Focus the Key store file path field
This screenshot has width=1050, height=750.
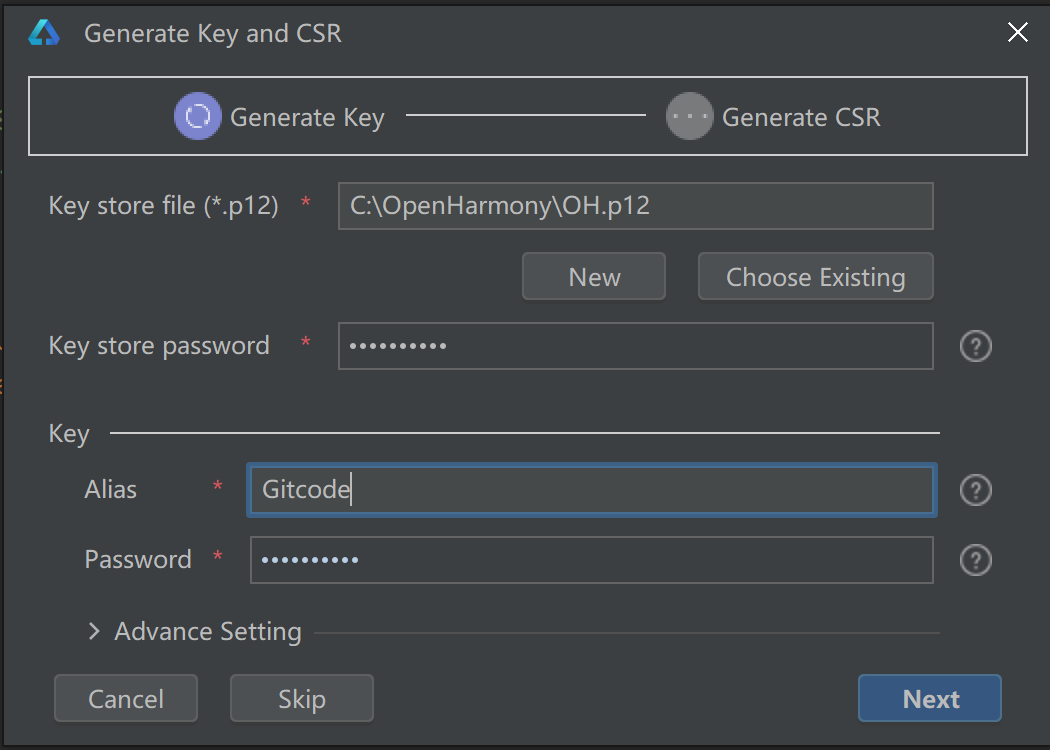635,206
